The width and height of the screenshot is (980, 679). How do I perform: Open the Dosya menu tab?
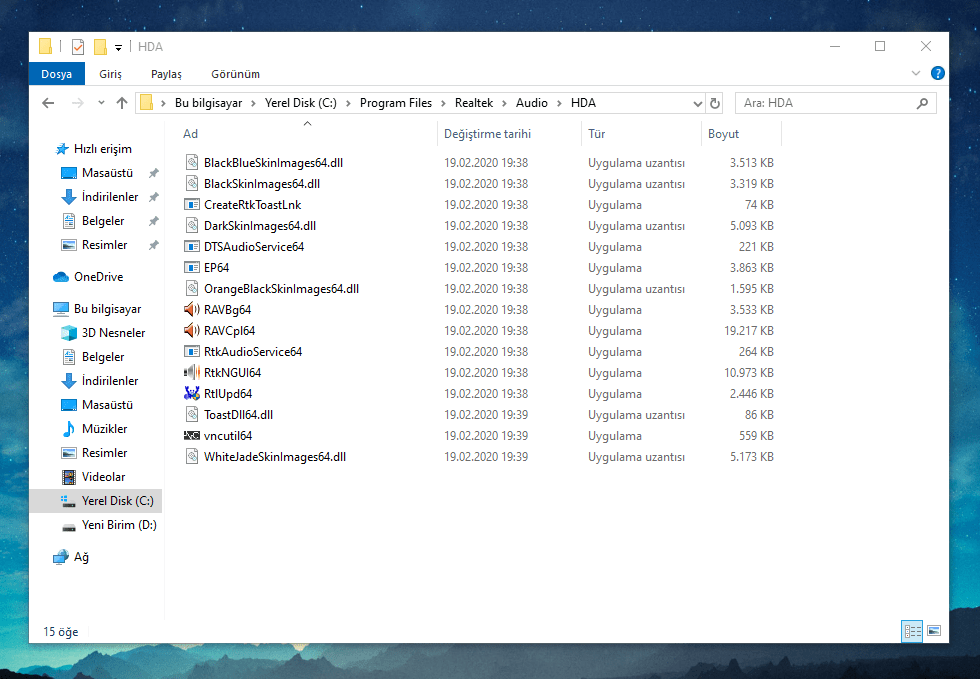tap(56, 74)
